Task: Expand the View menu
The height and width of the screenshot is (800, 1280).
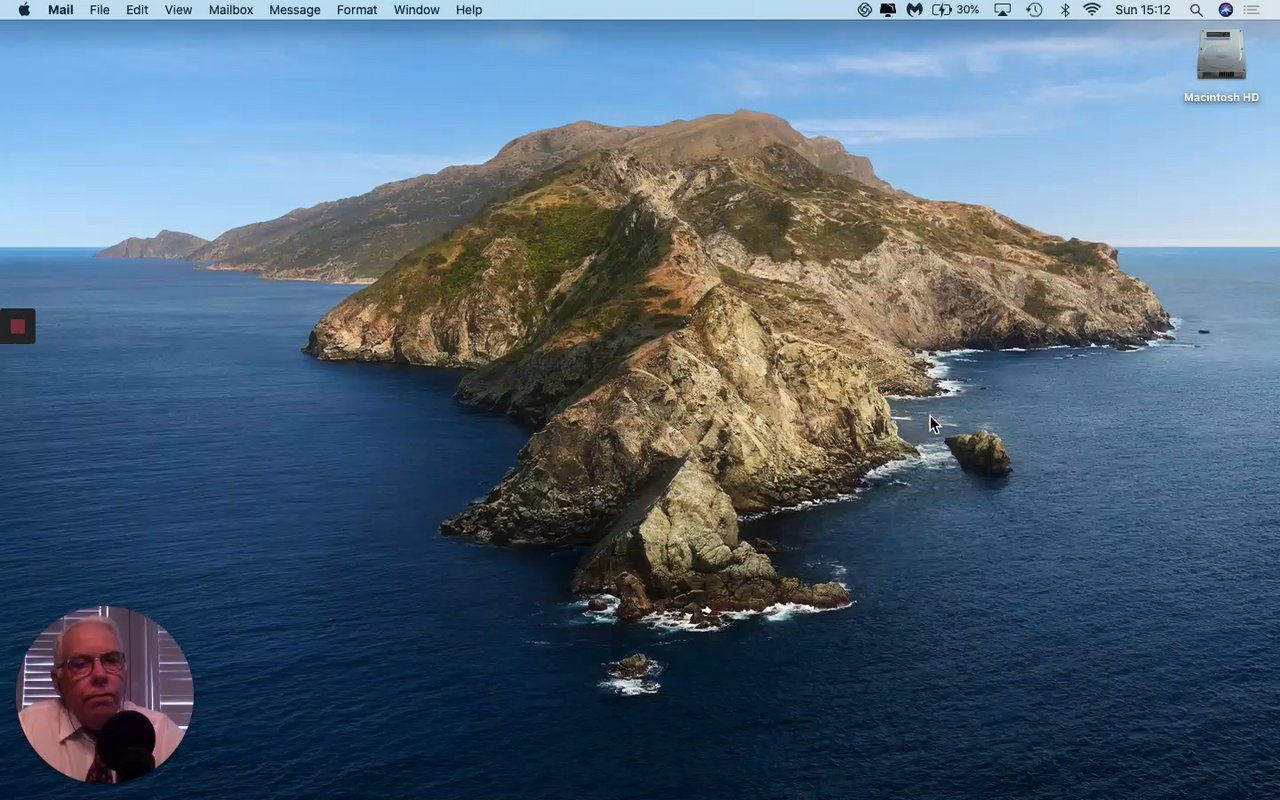Action: [x=178, y=10]
